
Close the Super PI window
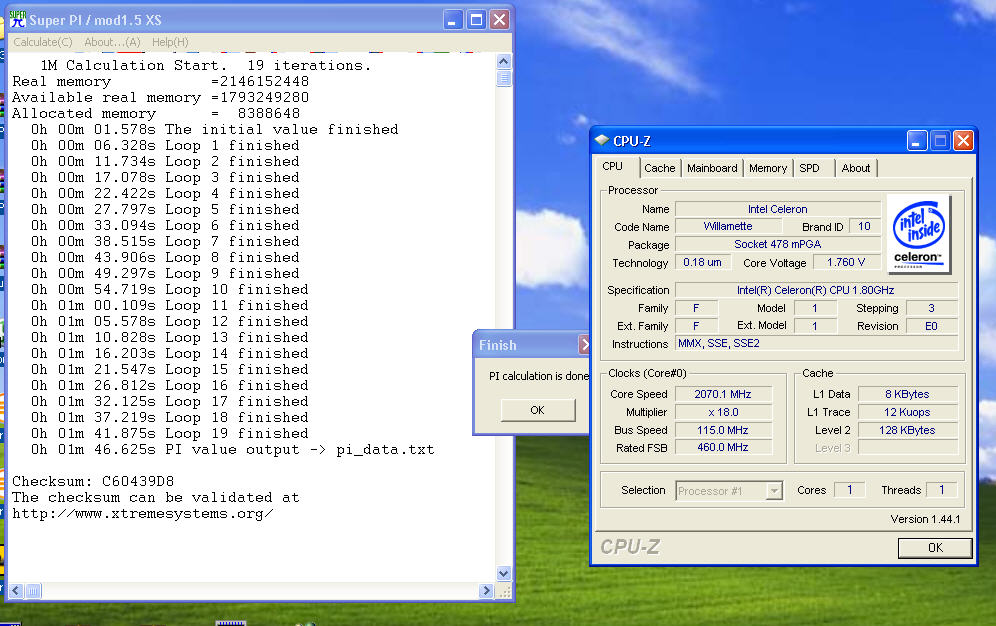500,20
